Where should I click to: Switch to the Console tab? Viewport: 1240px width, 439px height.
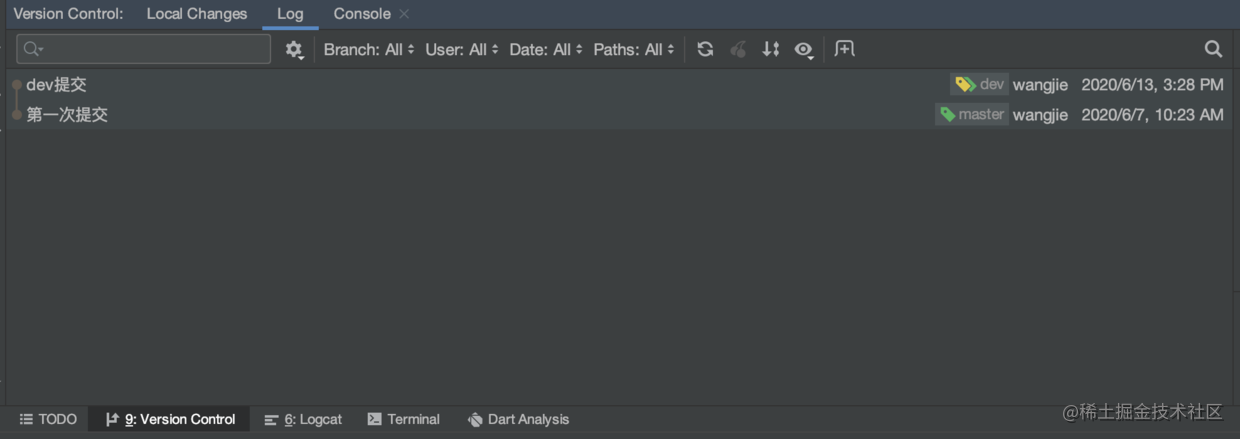[362, 14]
